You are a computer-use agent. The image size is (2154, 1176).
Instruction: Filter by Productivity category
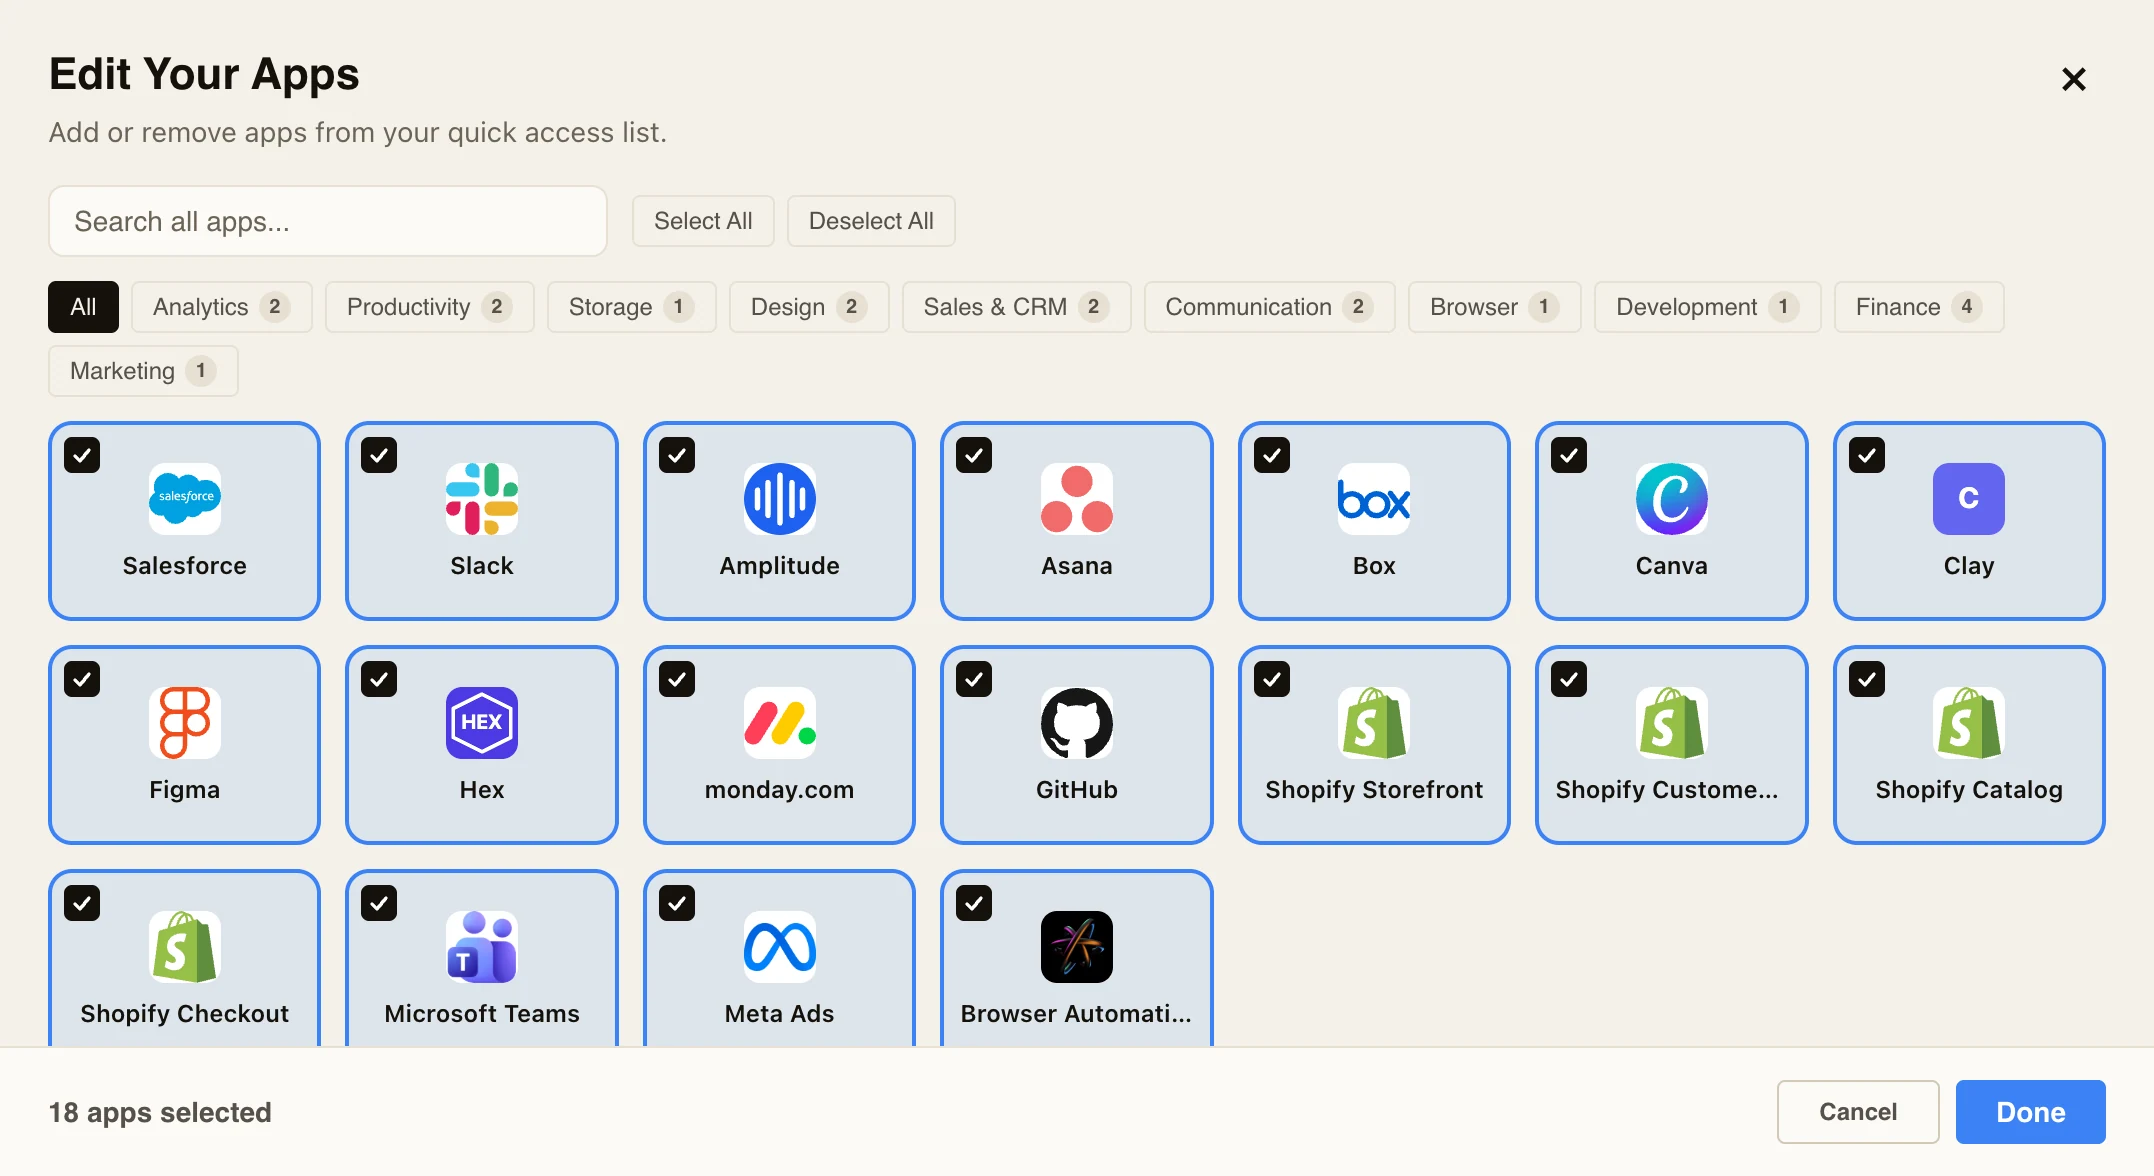pos(429,307)
